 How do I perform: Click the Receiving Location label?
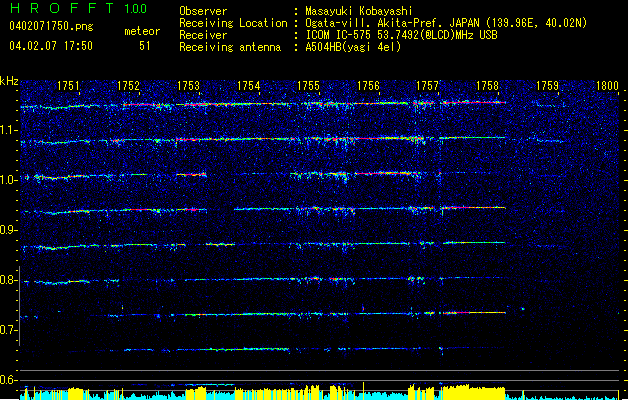[x=233, y=23]
